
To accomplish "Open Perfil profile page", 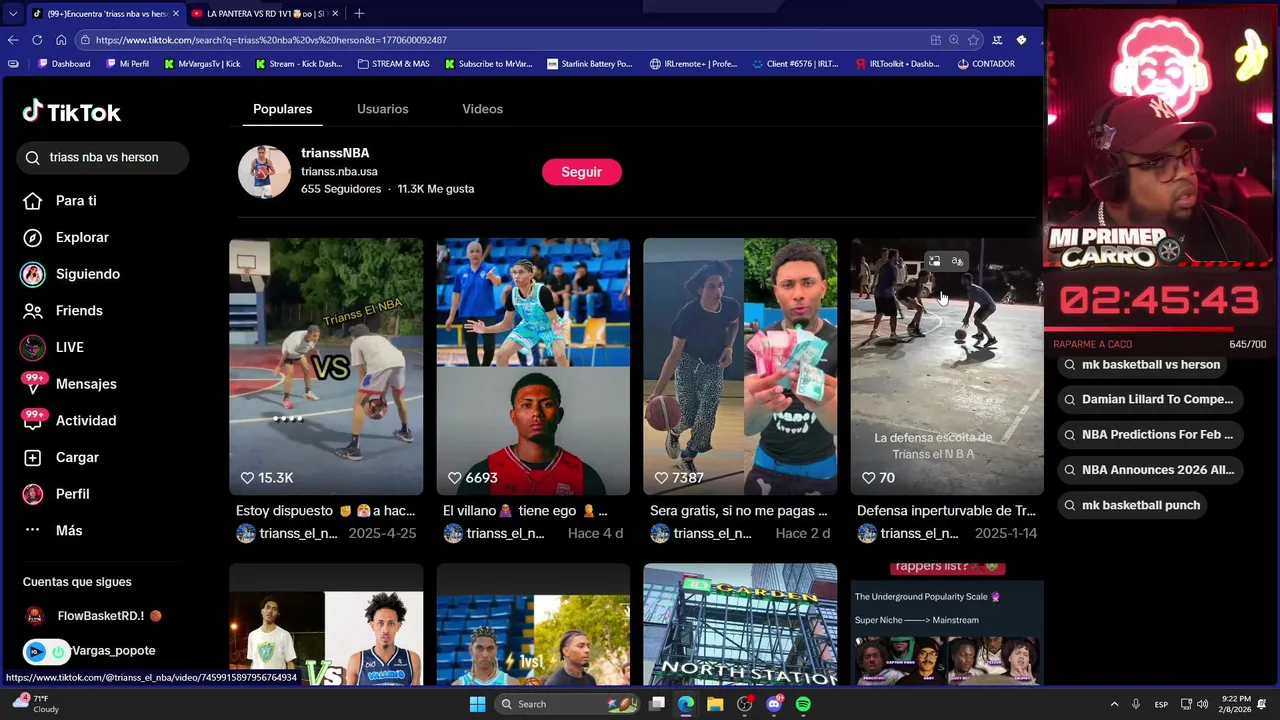I will (x=56, y=494).
